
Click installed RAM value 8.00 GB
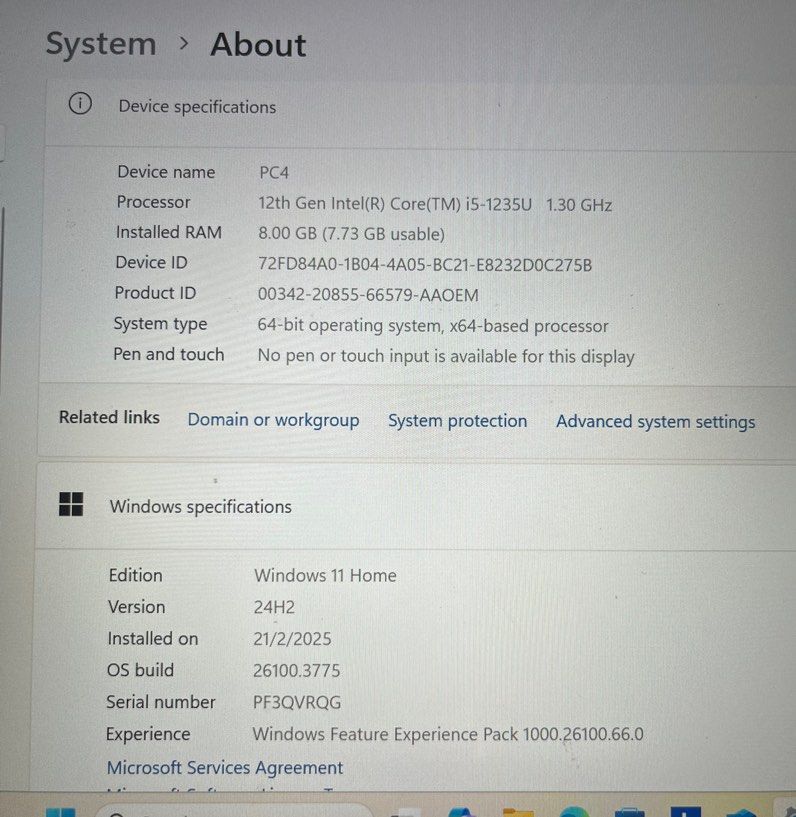(x=351, y=233)
